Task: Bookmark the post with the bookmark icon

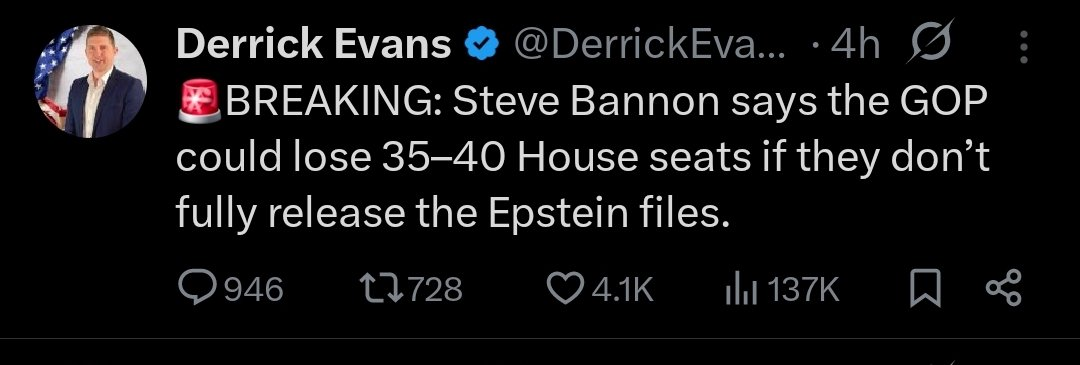Action: (926, 289)
